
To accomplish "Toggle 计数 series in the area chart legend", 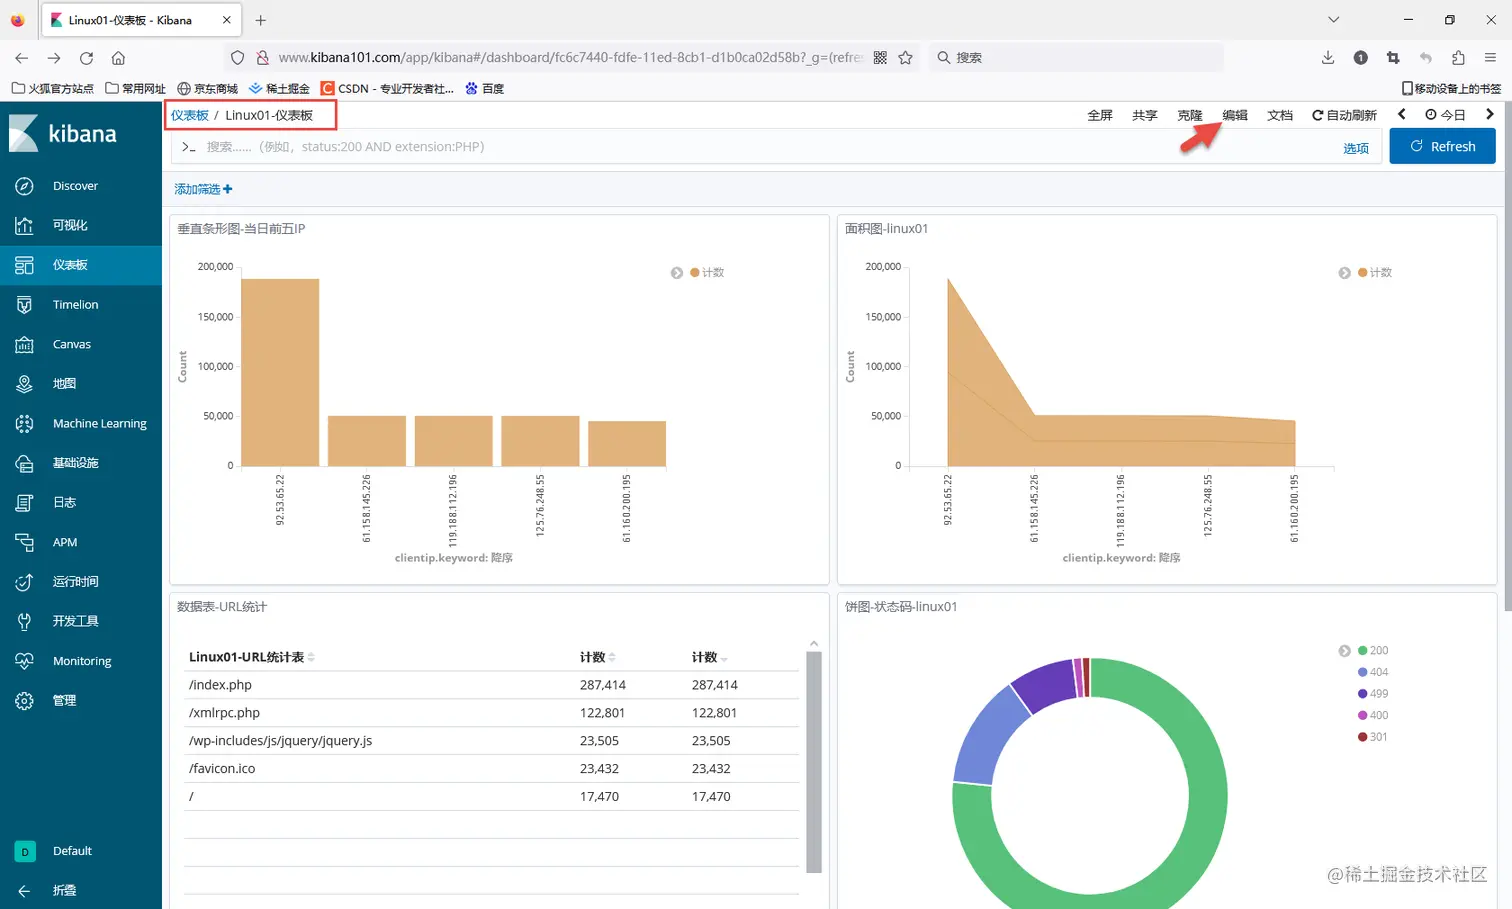I will [1375, 273].
